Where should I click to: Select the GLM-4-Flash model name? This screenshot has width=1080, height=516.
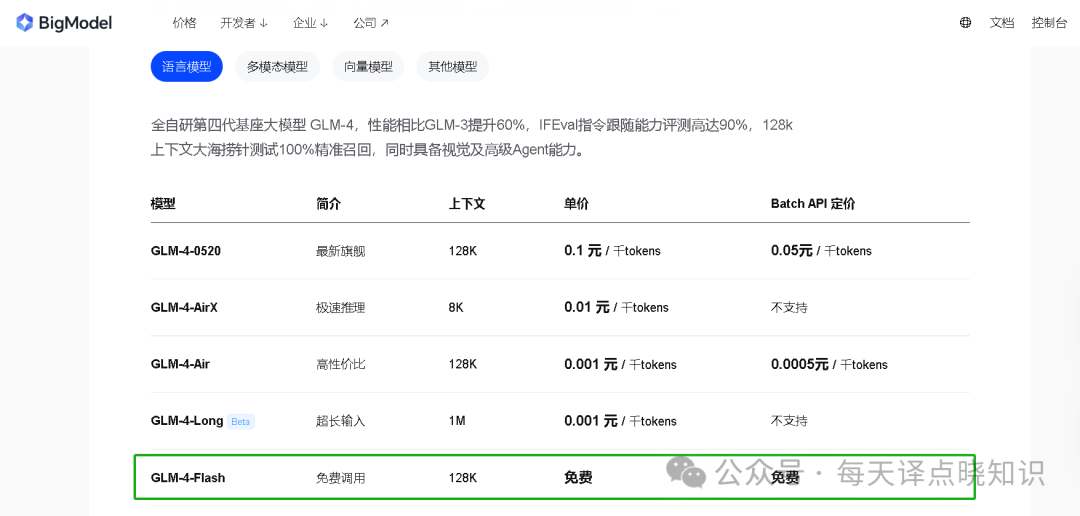(x=188, y=478)
